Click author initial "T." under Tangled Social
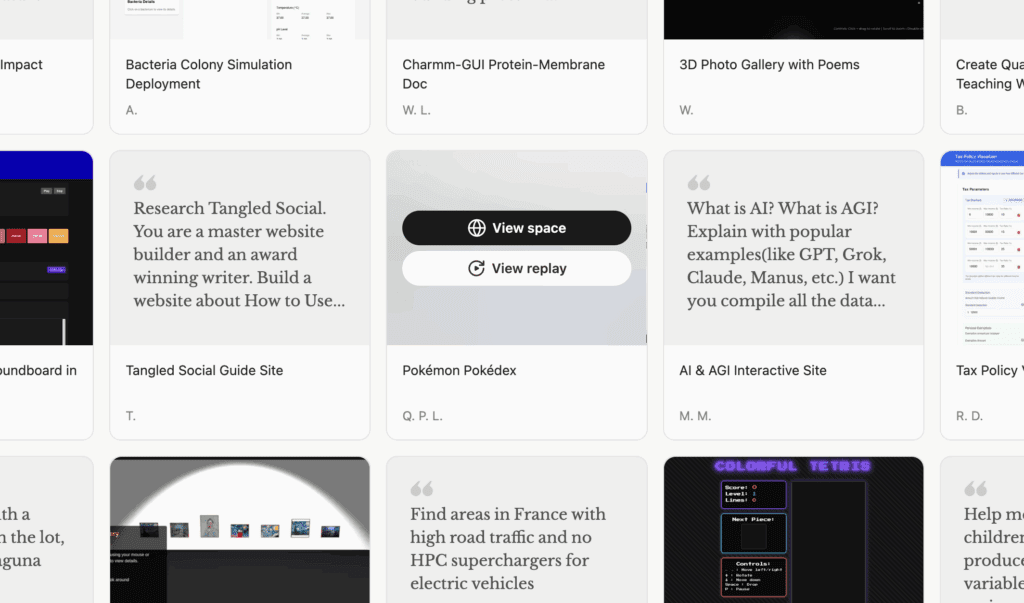Viewport: 1024px width, 603px height. pos(131,416)
